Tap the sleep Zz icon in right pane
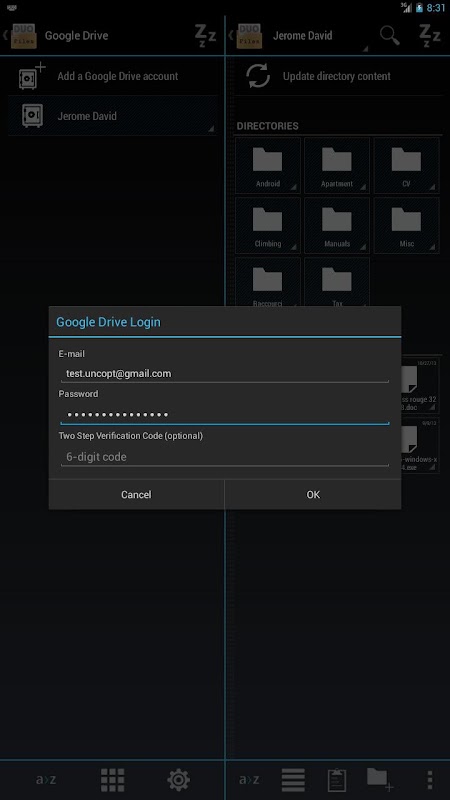The width and height of the screenshot is (450, 800). point(430,36)
